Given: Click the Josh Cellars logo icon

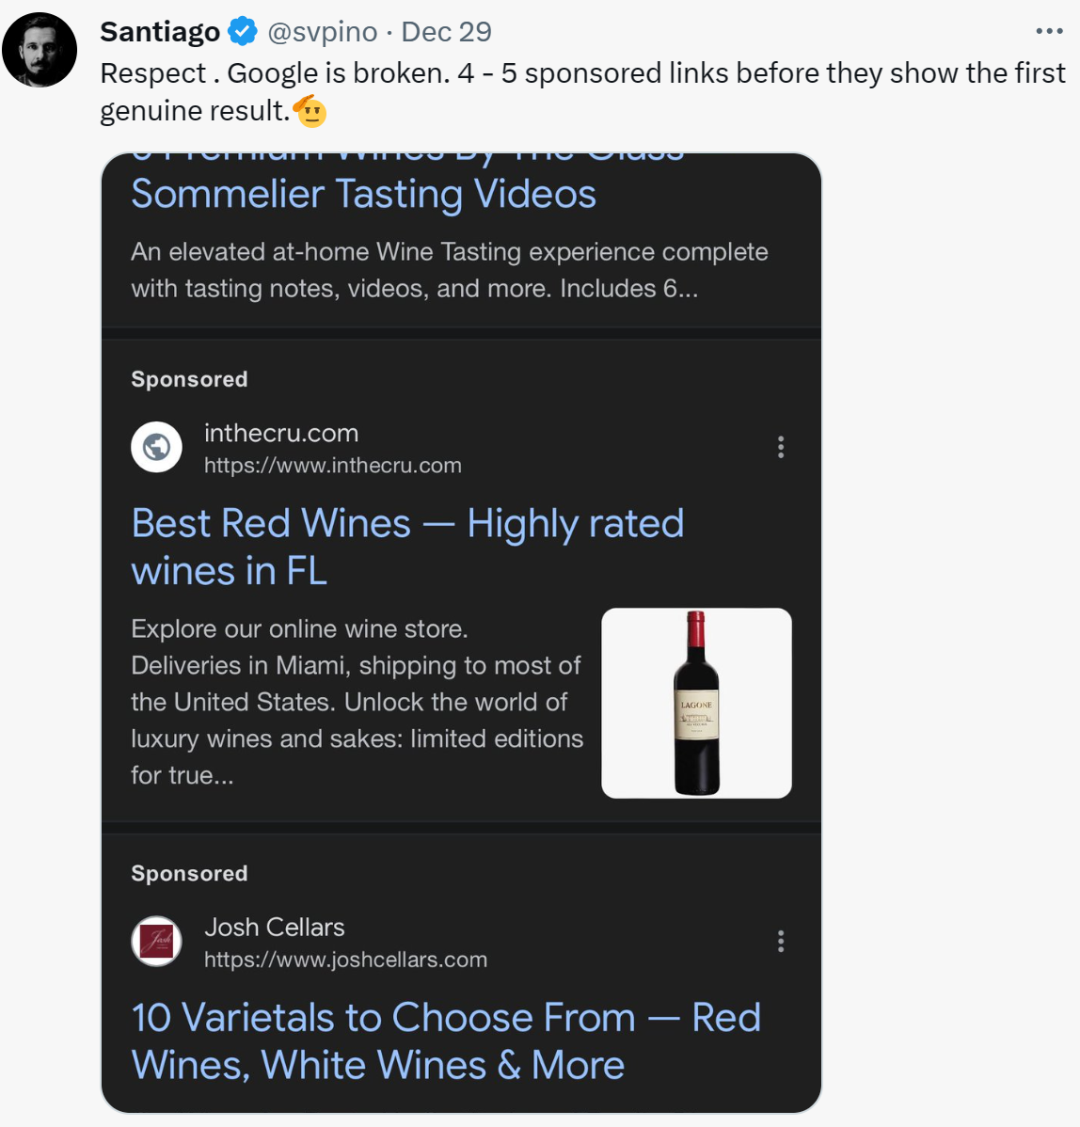Looking at the screenshot, I should coord(157,941).
